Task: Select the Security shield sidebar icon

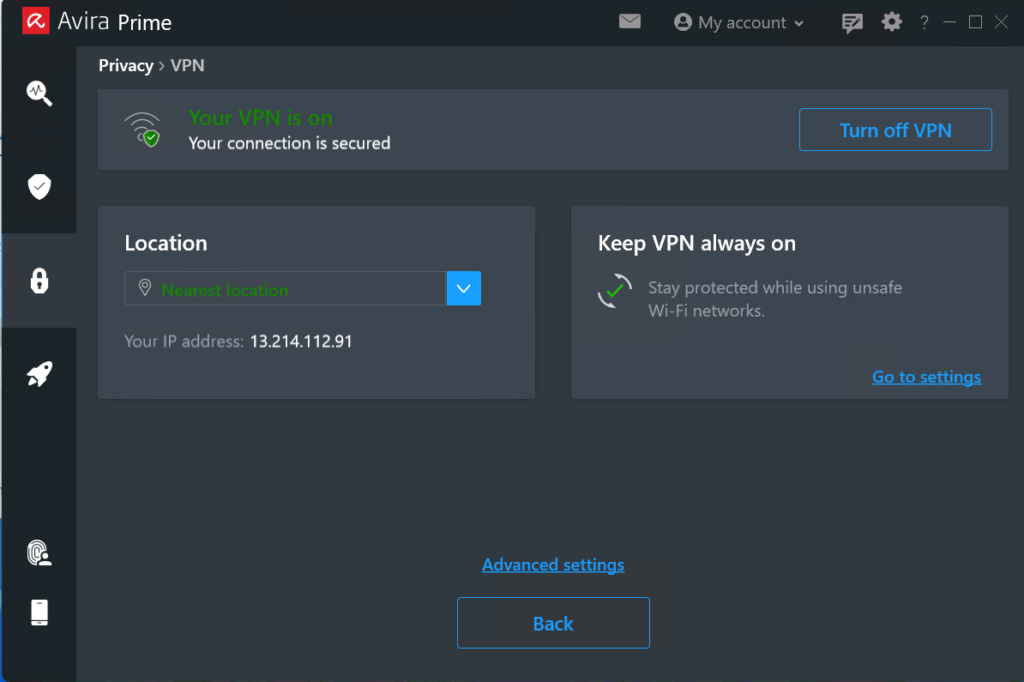Action: pyautogui.click(x=39, y=187)
